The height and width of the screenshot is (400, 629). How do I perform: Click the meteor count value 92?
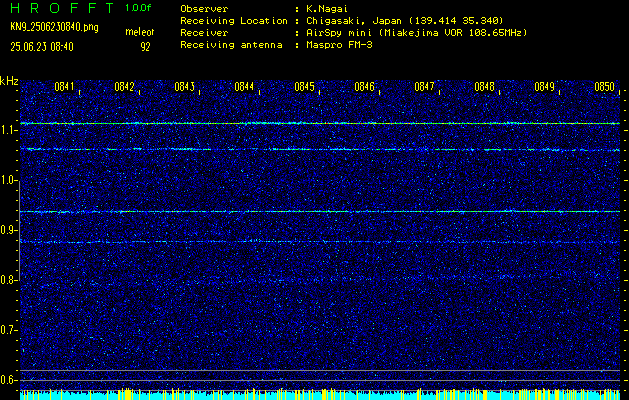pyautogui.click(x=145, y=47)
